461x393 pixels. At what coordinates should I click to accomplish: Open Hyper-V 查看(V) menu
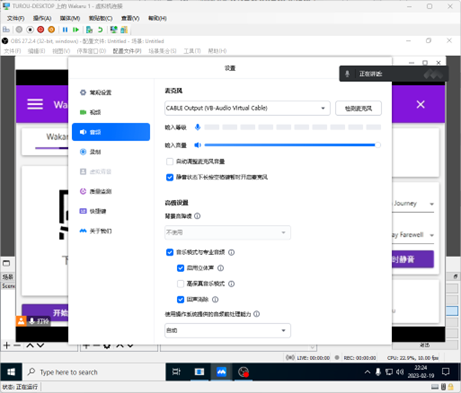(130, 18)
